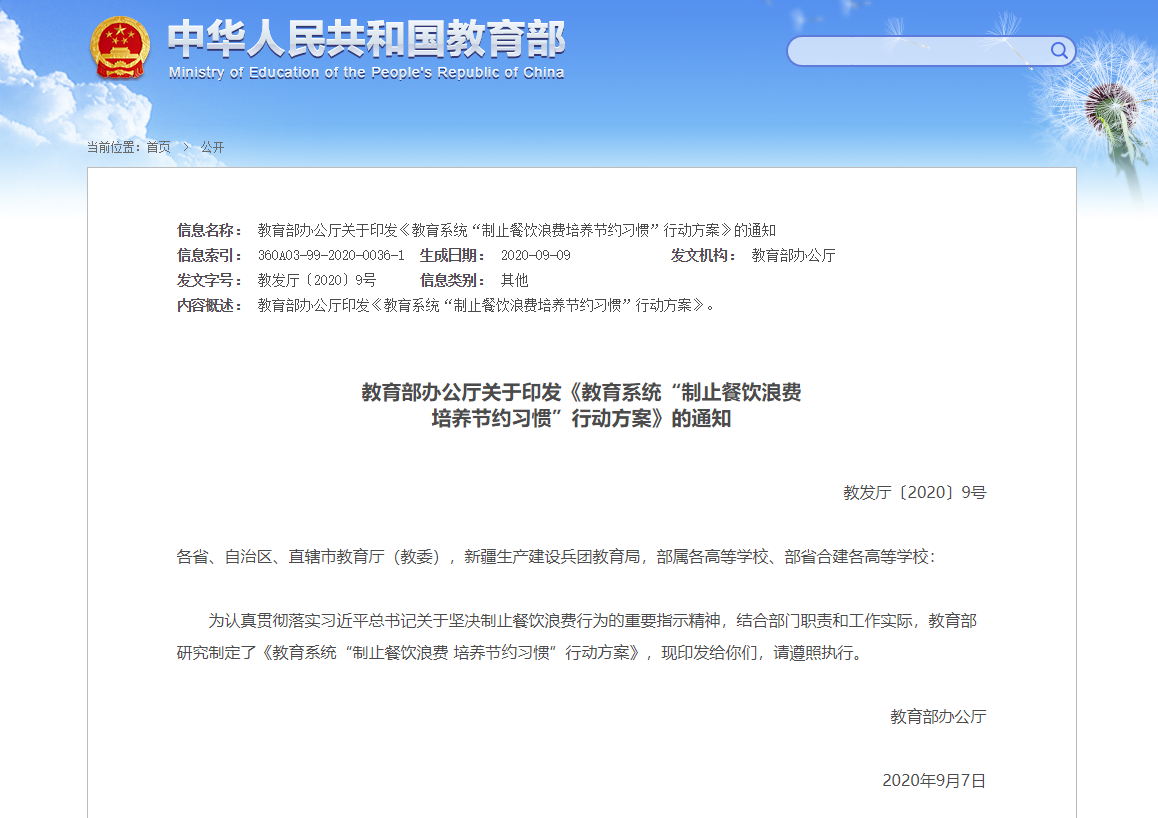
Task: Click the 内容概述 summary text
Action: click(486, 306)
